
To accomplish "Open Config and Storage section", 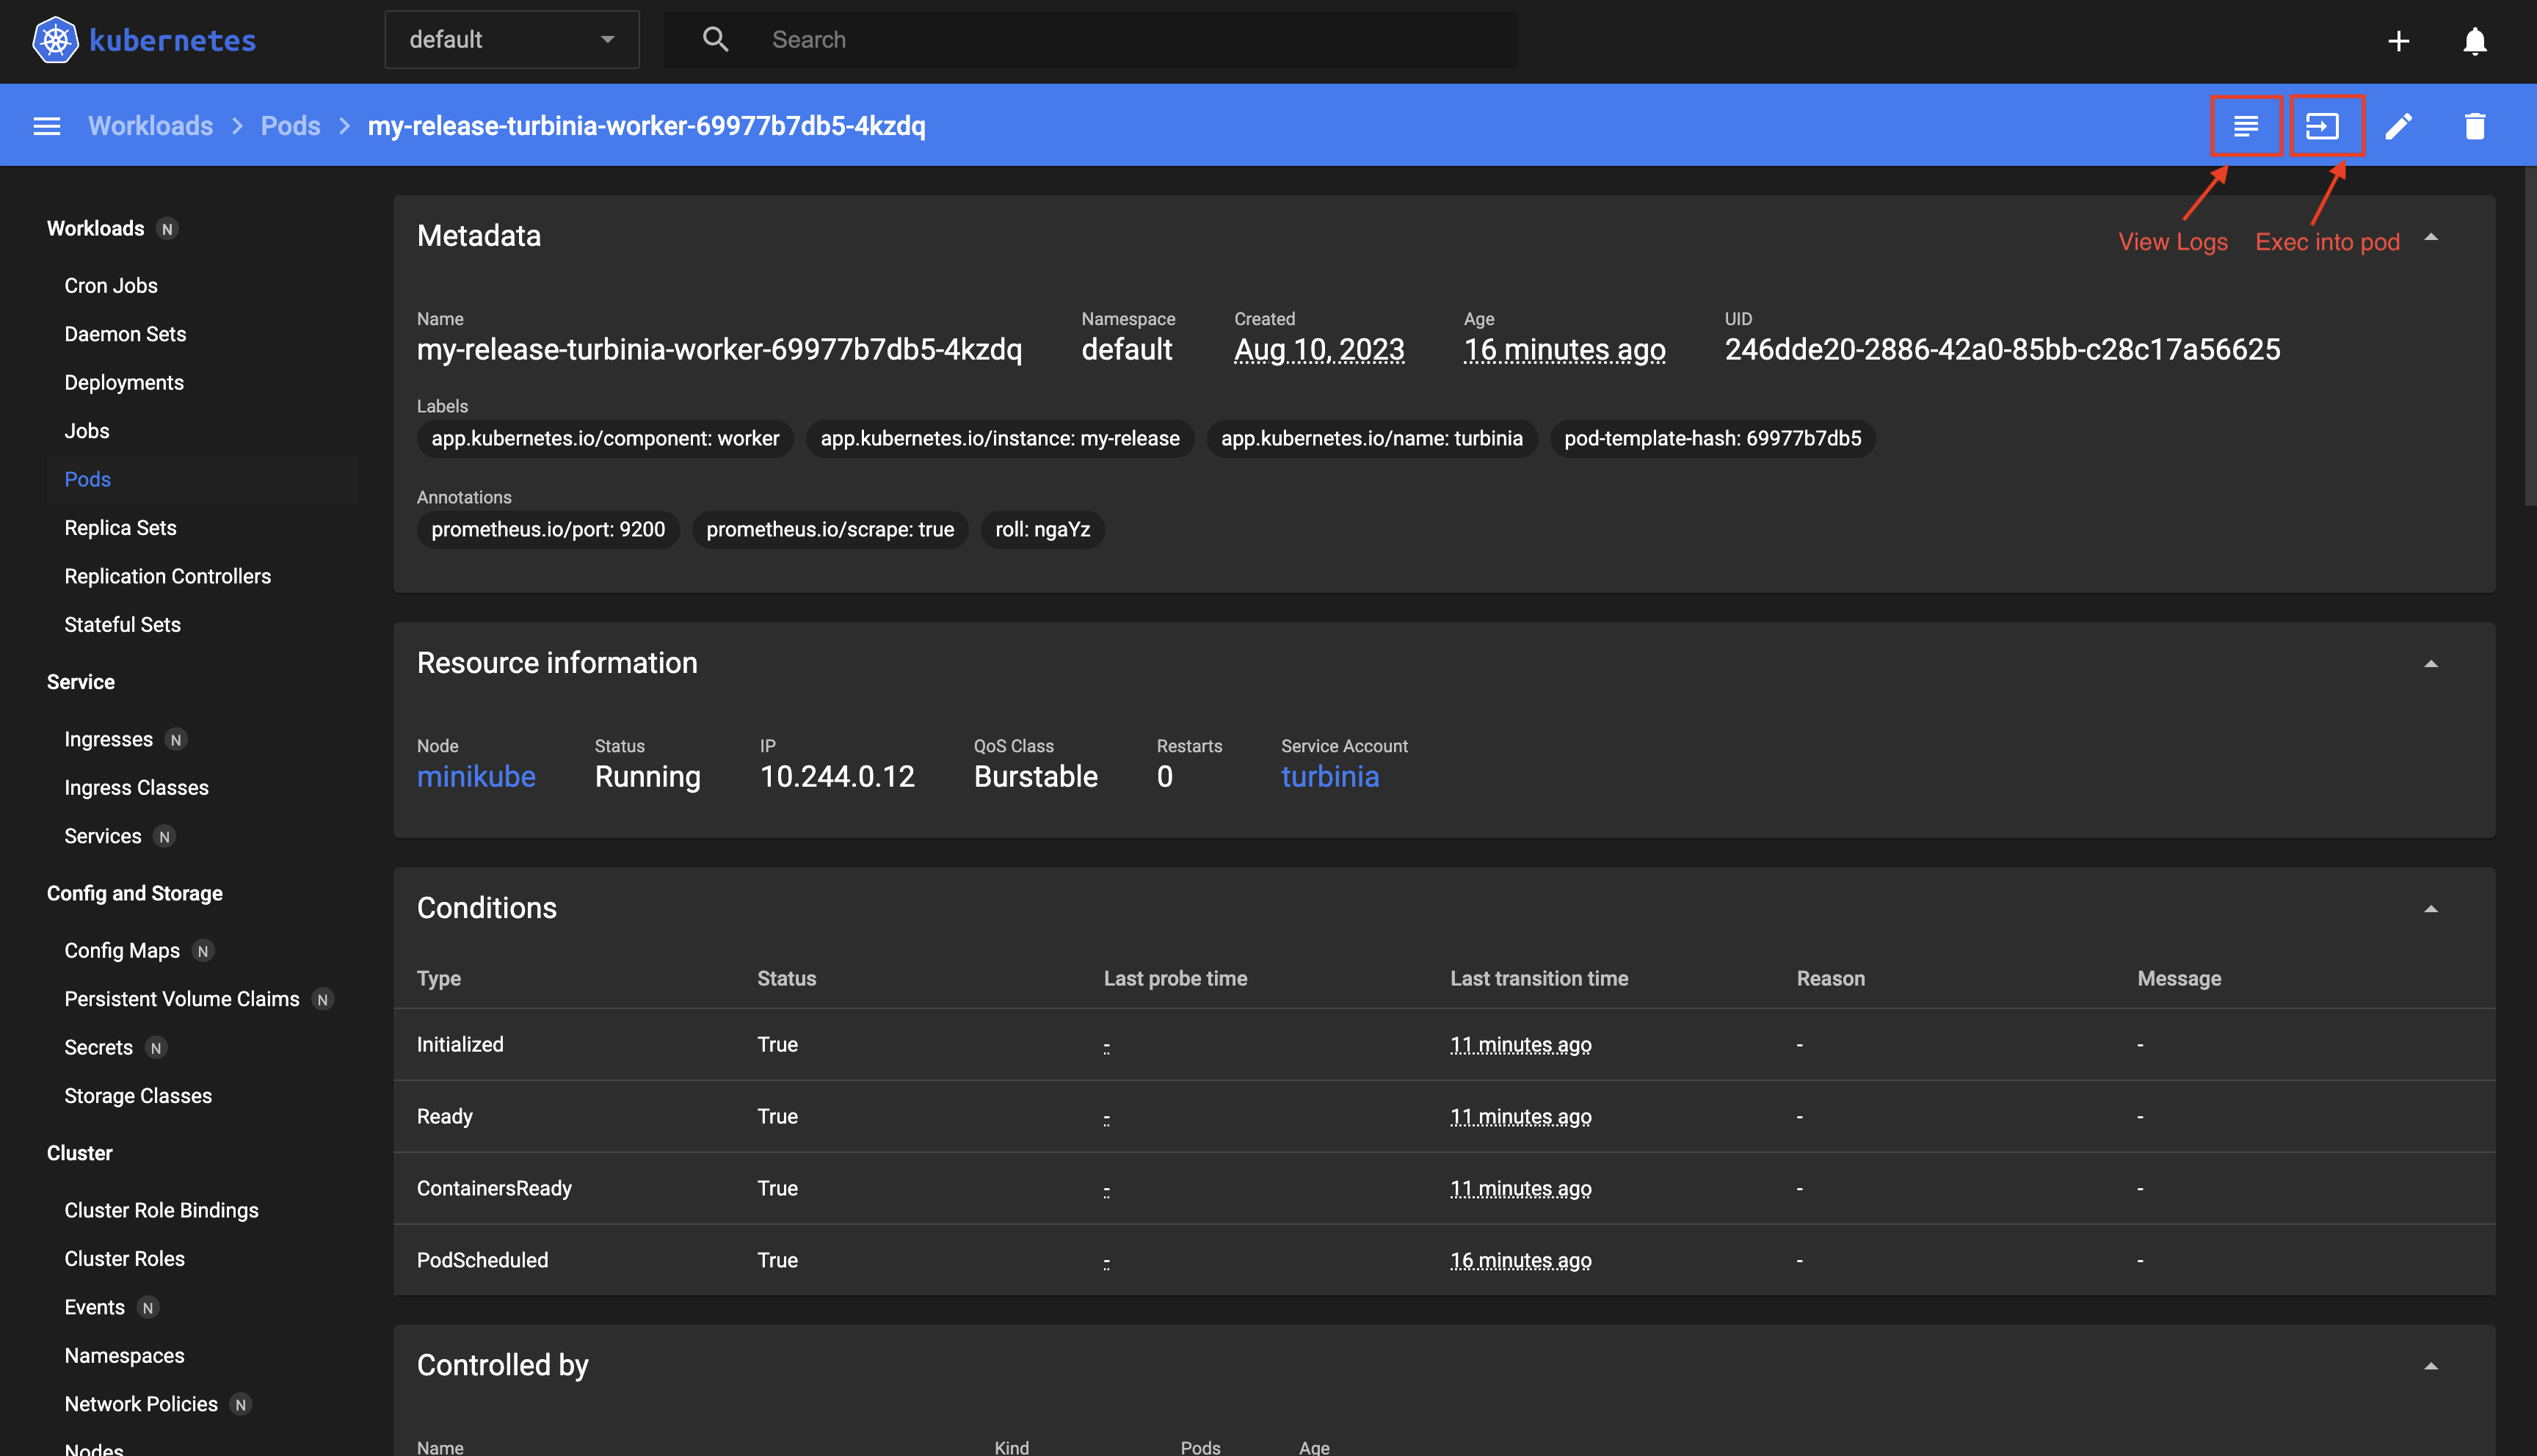I will pos(134,894).
